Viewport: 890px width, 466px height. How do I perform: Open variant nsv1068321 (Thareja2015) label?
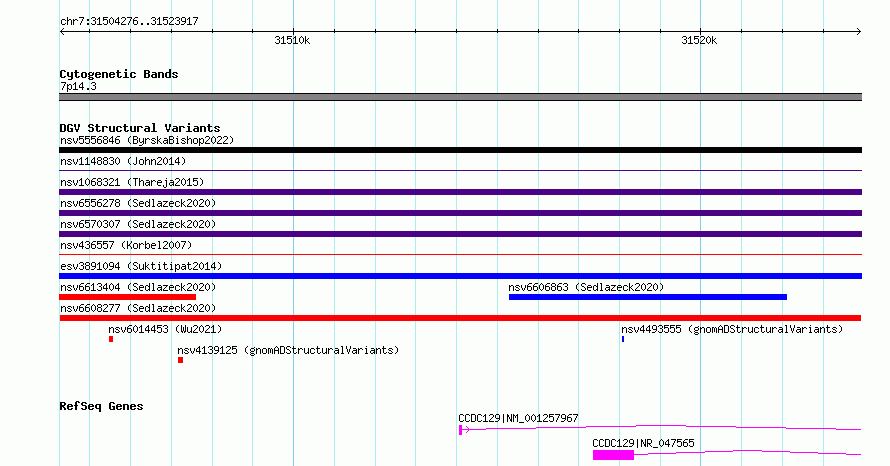(x=132, y=182)
